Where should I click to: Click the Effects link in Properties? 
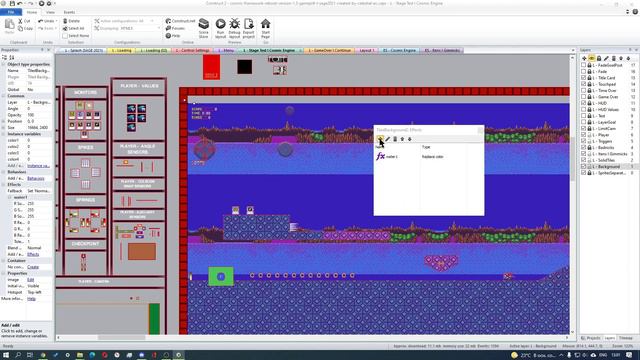pyautogui.click(x=33, y=254)
